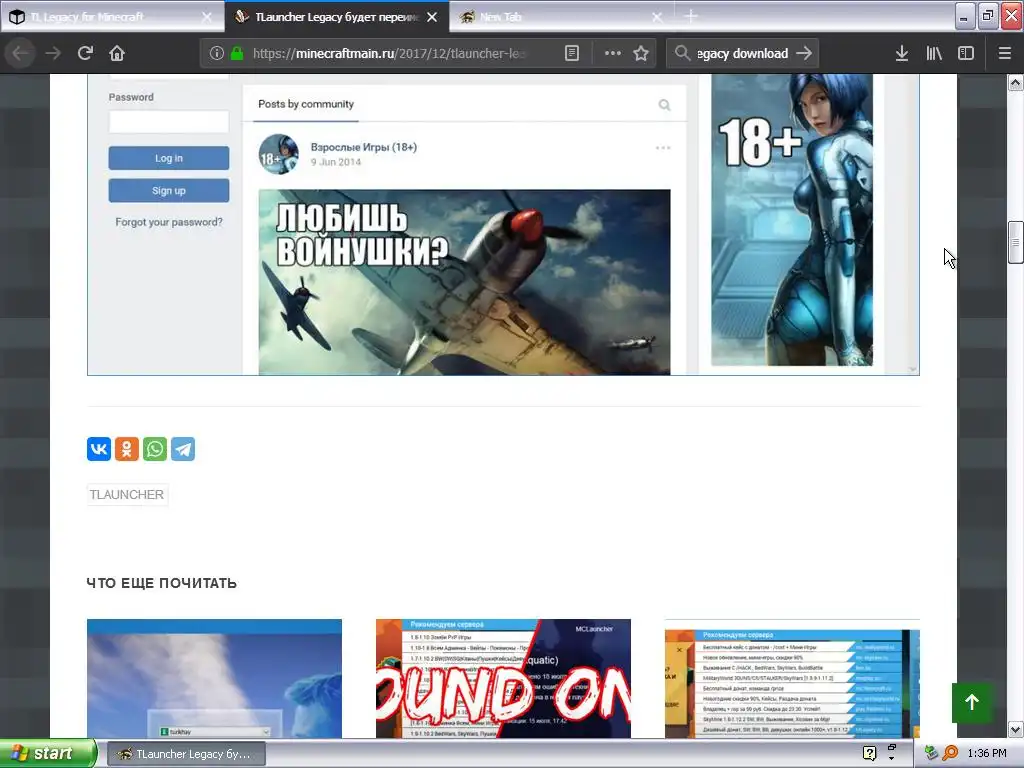Share the post via Telegram
Screen dimensions: 1024x768
183,449
